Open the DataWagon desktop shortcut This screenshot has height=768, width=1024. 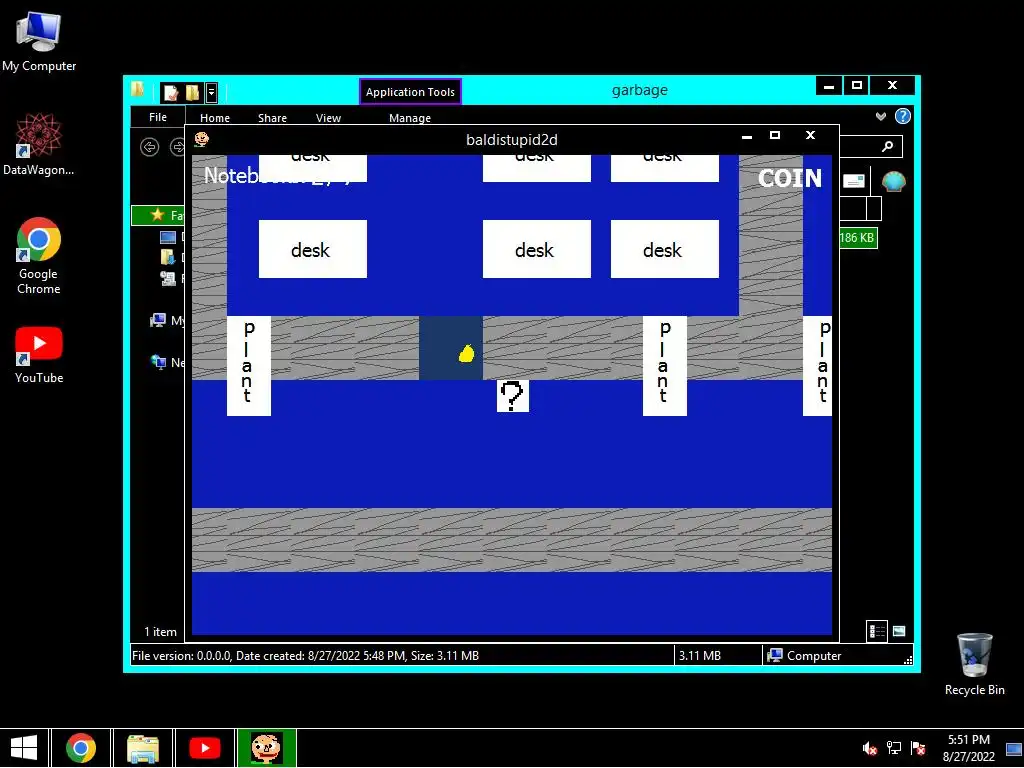point(39,145)
